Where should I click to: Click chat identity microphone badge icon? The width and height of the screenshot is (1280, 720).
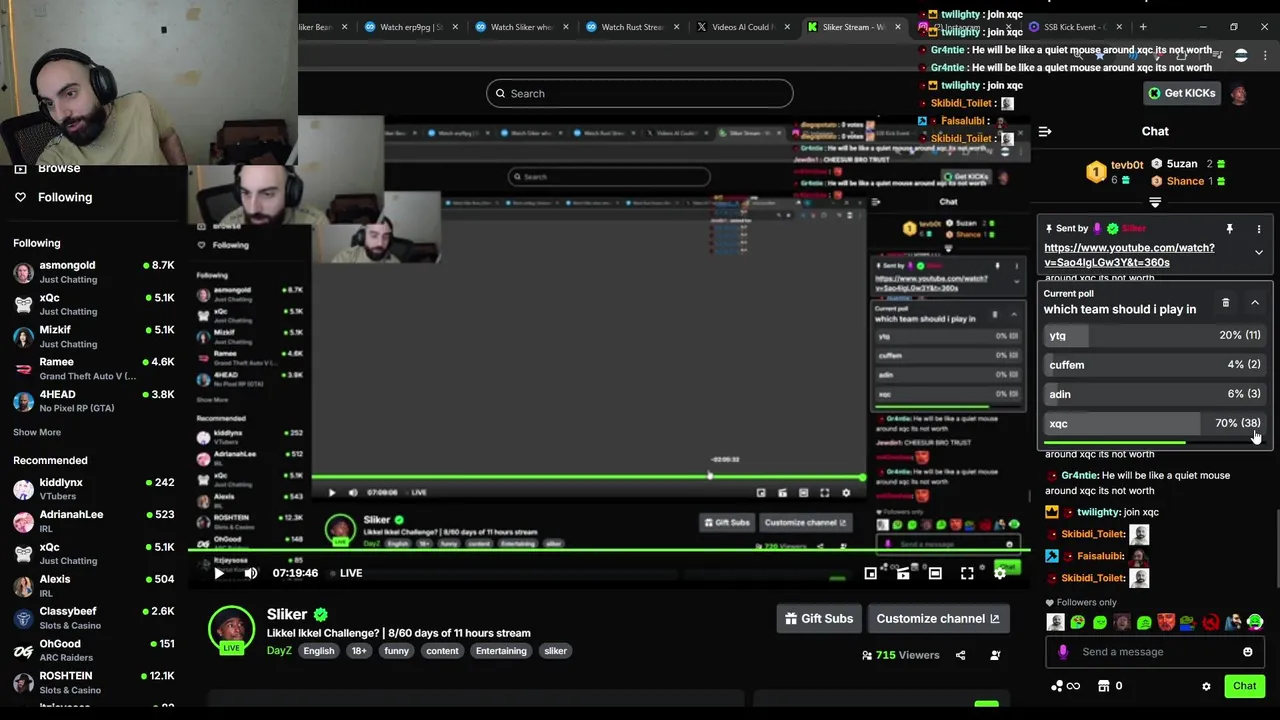pos(1062,652)
